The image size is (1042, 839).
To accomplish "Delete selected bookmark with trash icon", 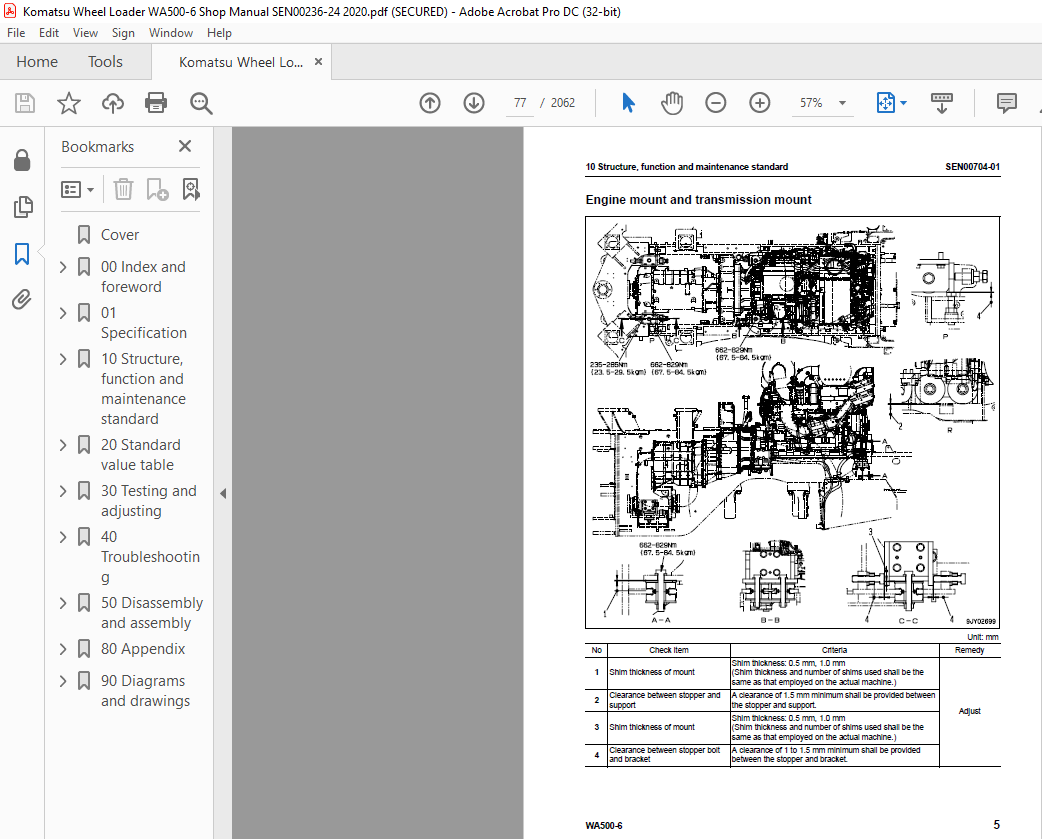I will pos(123,189).
